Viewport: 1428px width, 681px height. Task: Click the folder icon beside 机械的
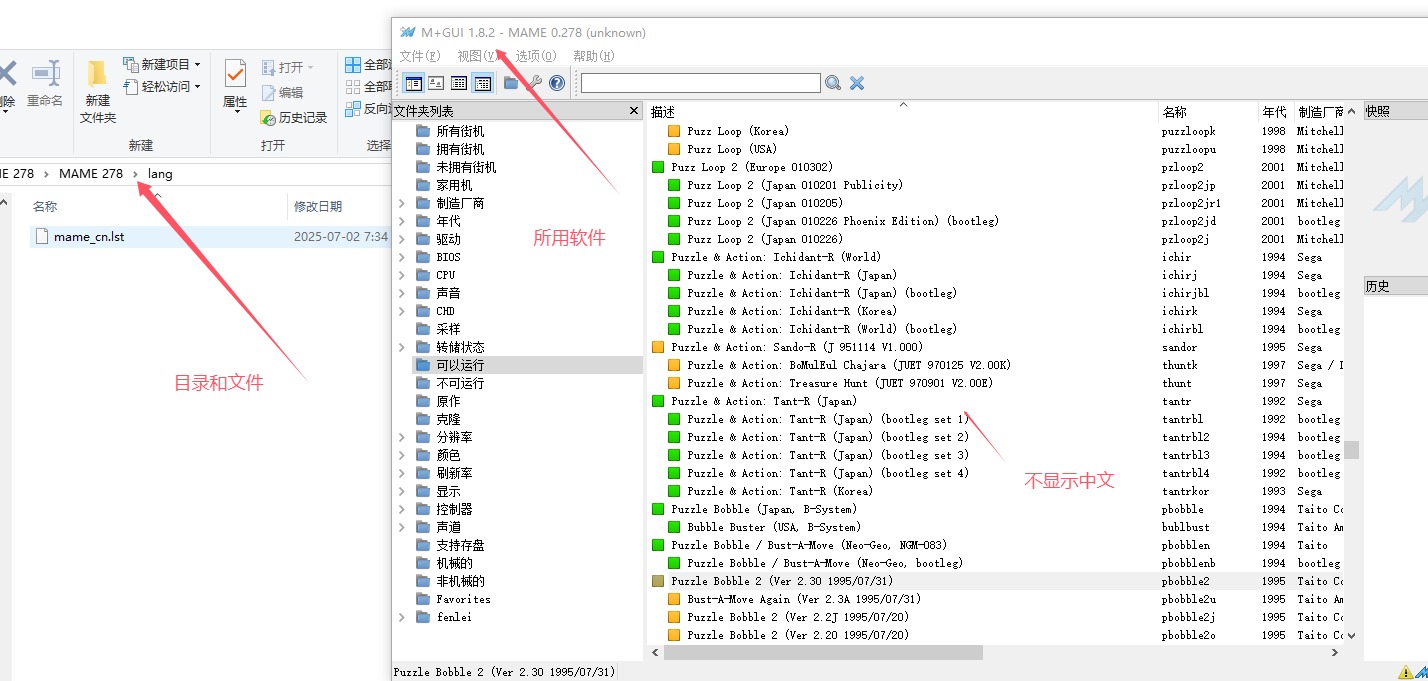[423, 563]
